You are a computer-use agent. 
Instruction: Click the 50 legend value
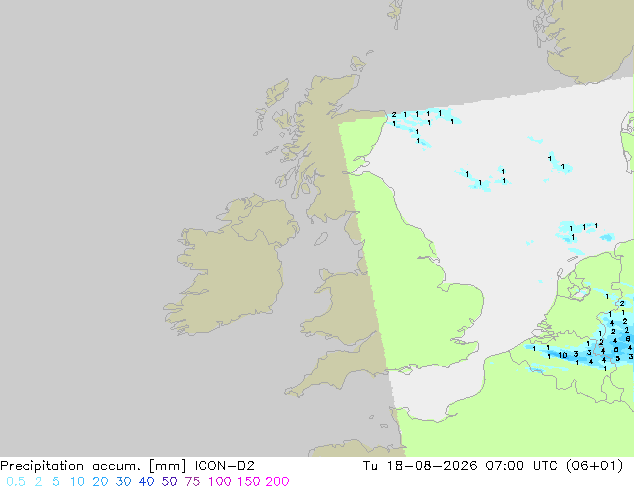pyautogui.click(x=169, y=482)
